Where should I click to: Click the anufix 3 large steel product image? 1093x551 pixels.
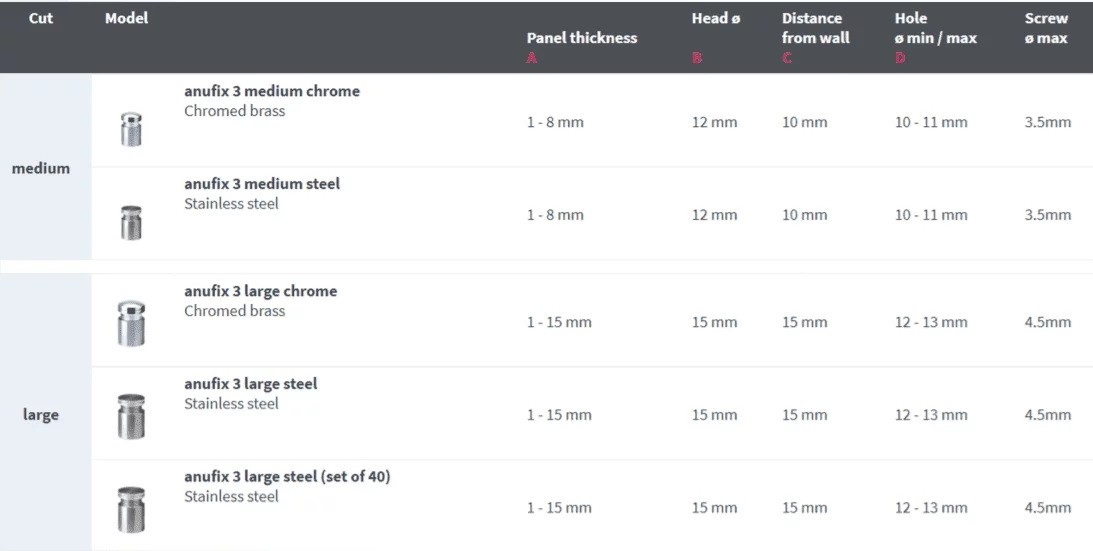131,416
